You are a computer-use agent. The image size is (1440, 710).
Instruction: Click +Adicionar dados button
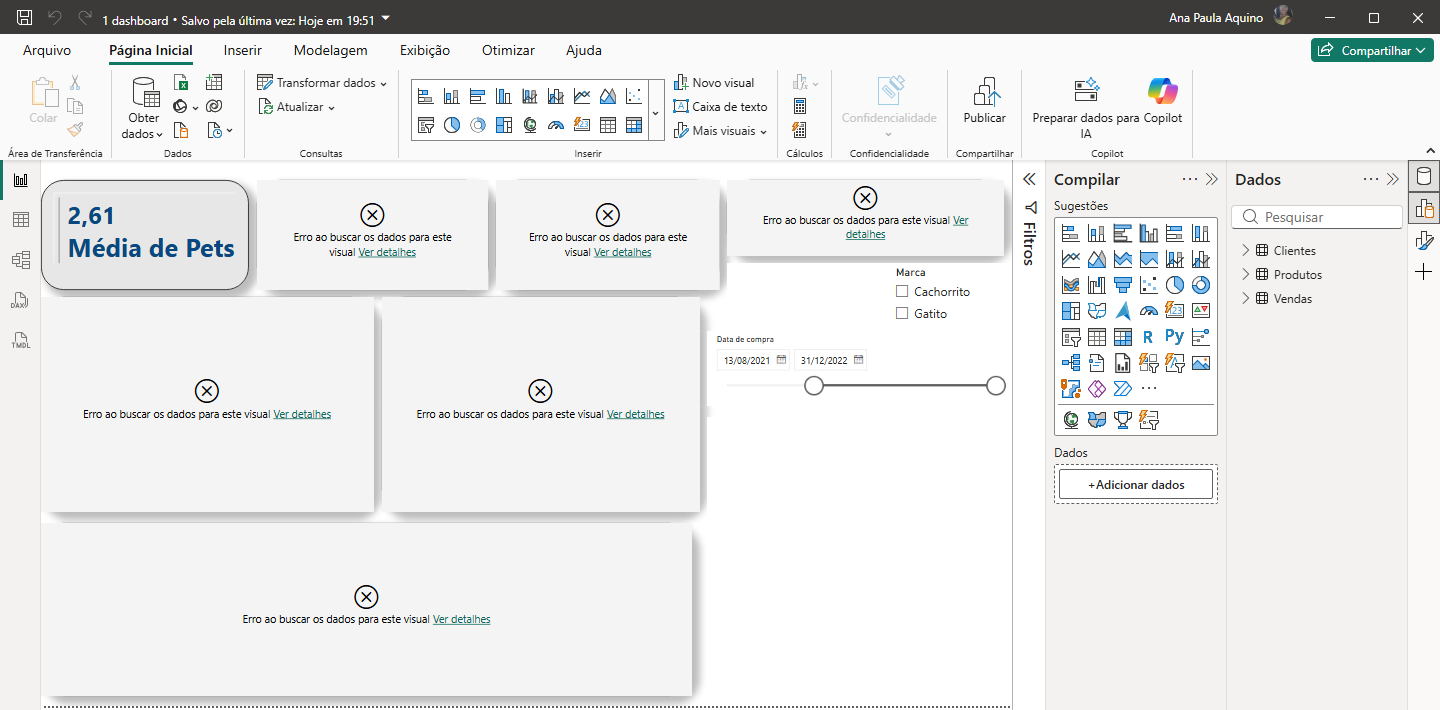pos(1136,485)
